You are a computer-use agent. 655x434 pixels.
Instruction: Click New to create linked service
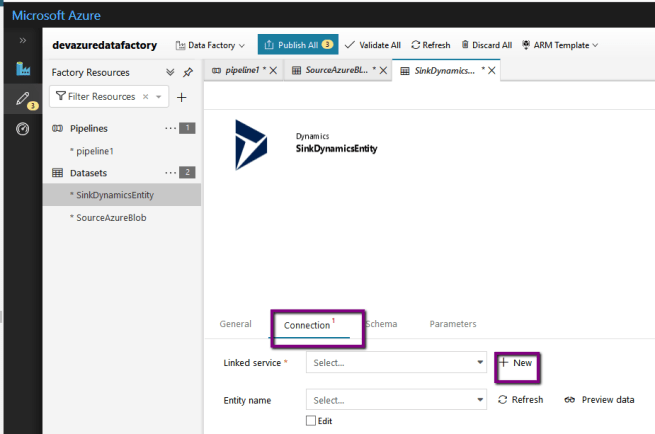click(x=515, y=363)
